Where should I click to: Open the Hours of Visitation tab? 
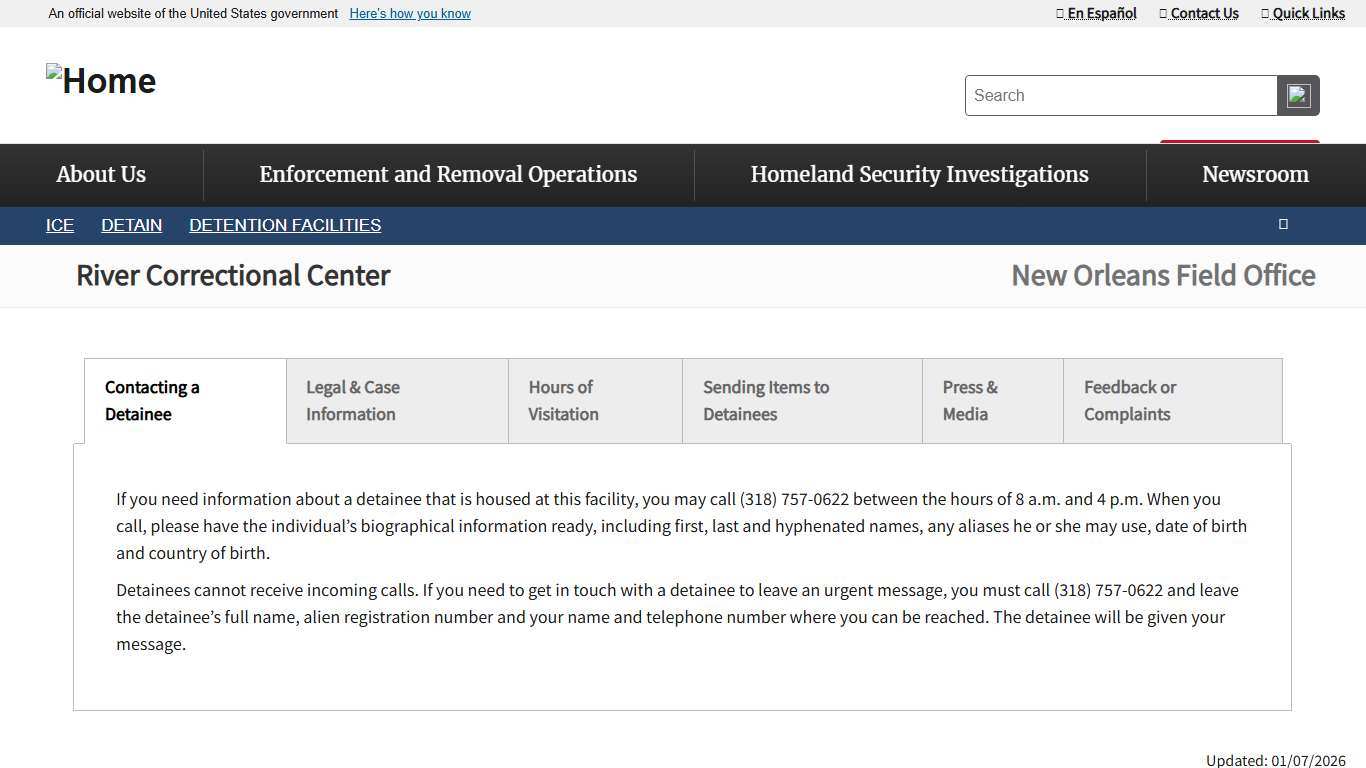click(594, 400)
